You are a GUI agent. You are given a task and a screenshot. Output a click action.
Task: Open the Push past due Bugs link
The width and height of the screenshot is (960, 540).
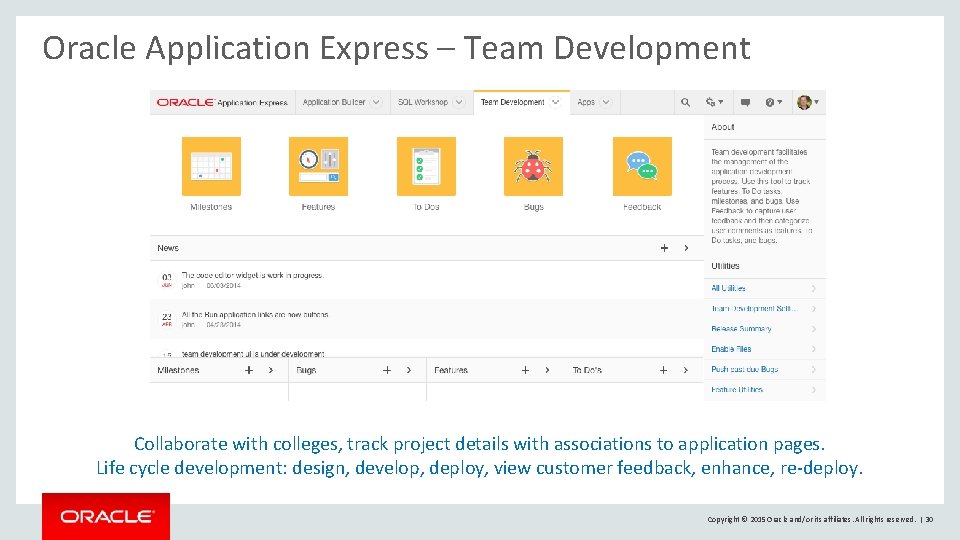tap(744, 369)
